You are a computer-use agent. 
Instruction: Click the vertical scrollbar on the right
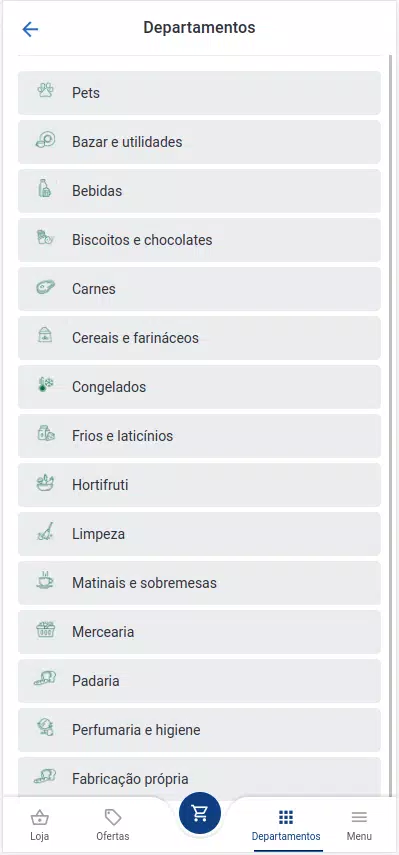pos(390,425)
